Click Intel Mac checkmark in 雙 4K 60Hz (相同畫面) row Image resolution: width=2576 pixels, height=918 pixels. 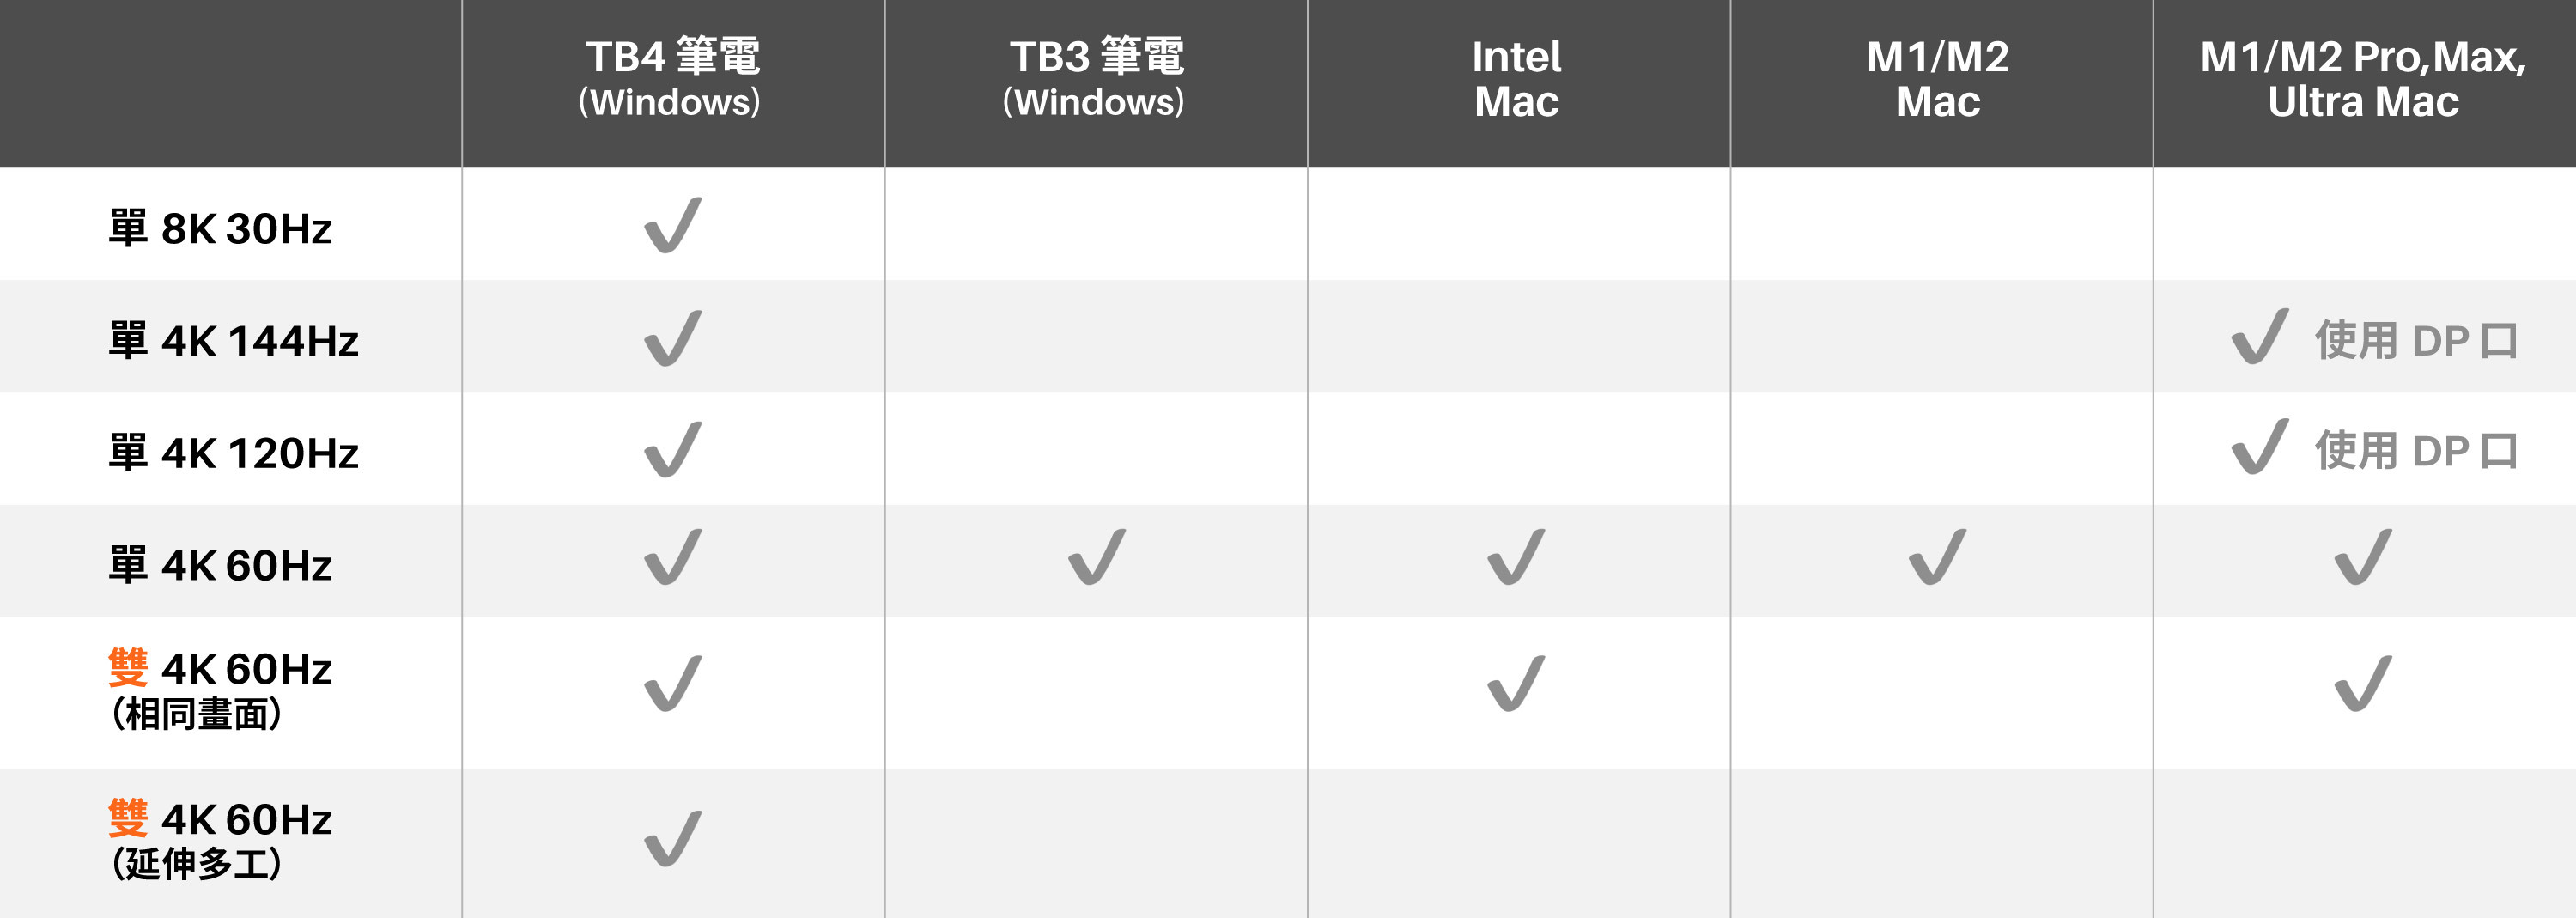coord(1516,684)
